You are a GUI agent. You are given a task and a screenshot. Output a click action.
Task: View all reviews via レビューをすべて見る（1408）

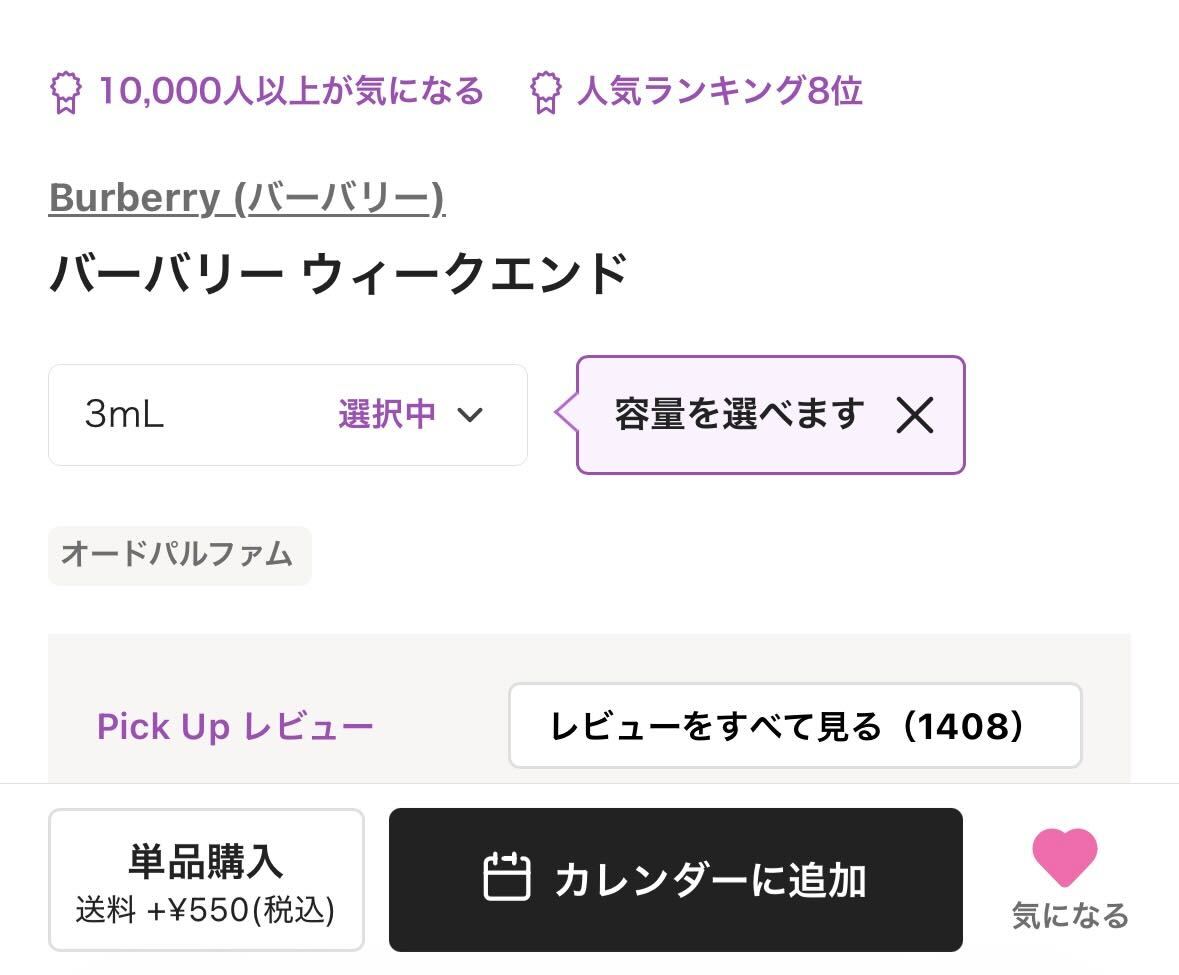click(794, 726)
